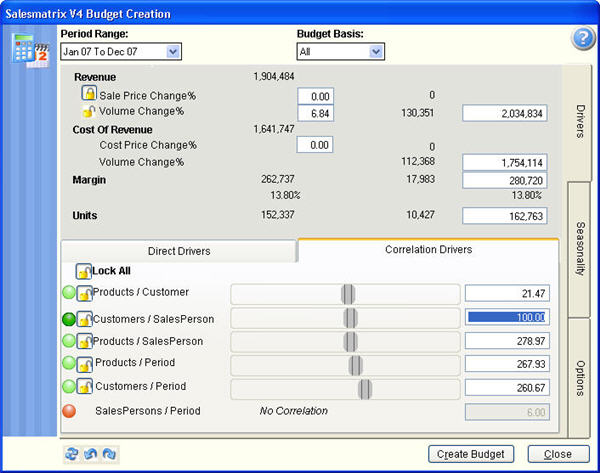Image resolution: width=600 pixels, height=473 pixels.
Task: Toggle the Lock All padlock
Action: (x=83, y=271)
